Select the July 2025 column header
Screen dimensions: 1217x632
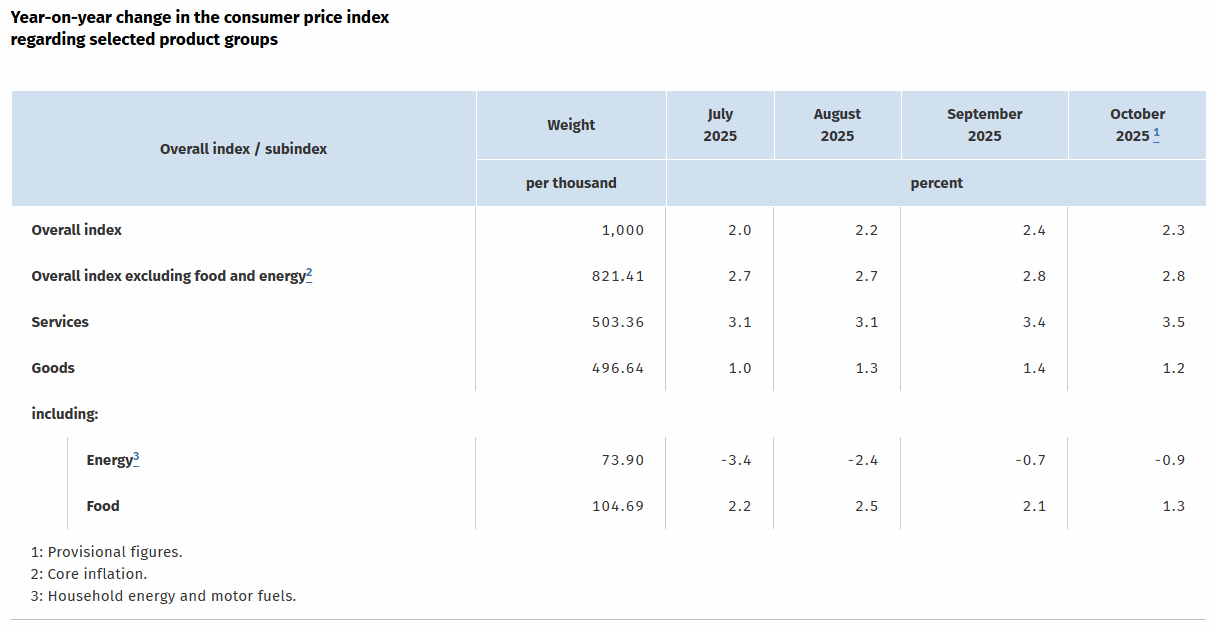point(720,125)
